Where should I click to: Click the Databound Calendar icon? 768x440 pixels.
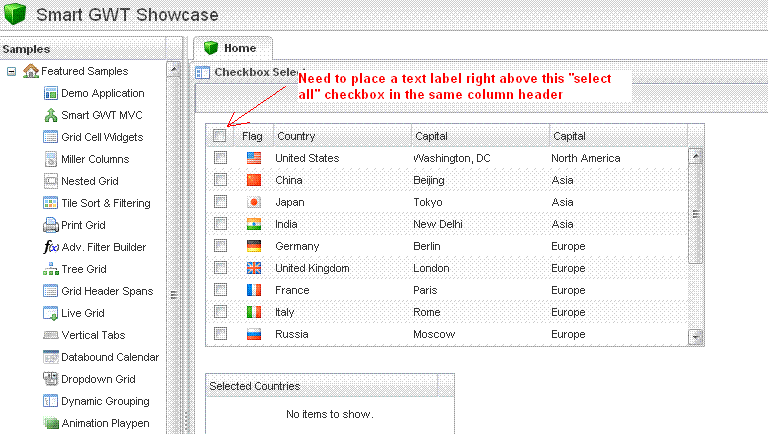tap(51, 357)
